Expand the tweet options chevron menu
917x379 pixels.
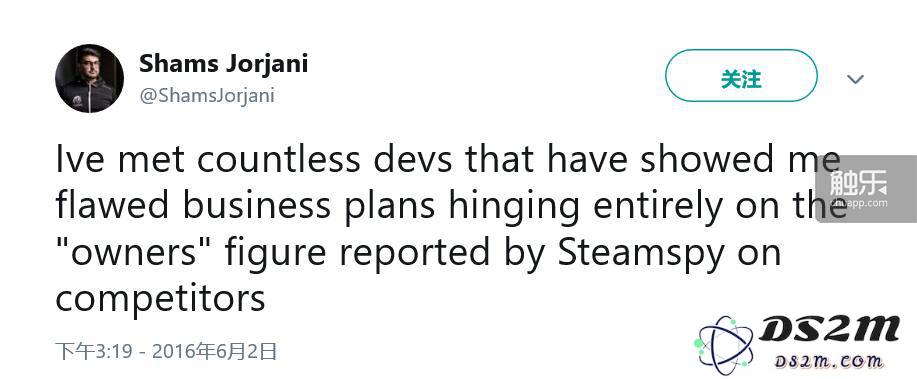tap(856, 79)
